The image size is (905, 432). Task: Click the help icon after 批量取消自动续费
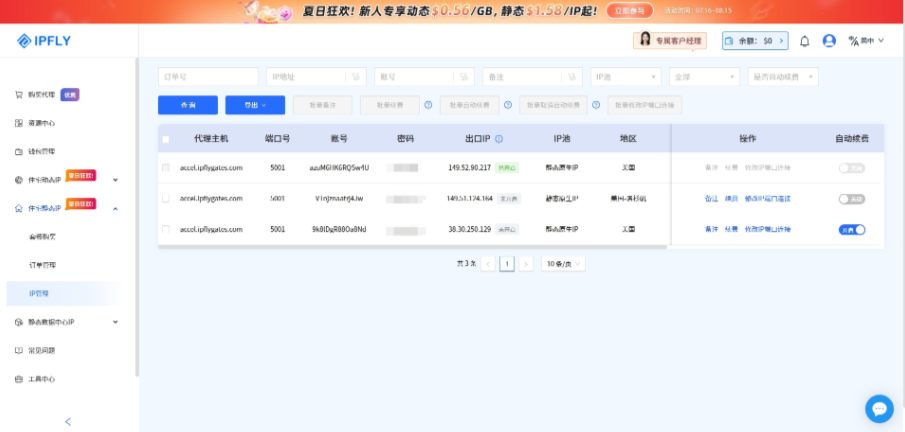point(596,105)
